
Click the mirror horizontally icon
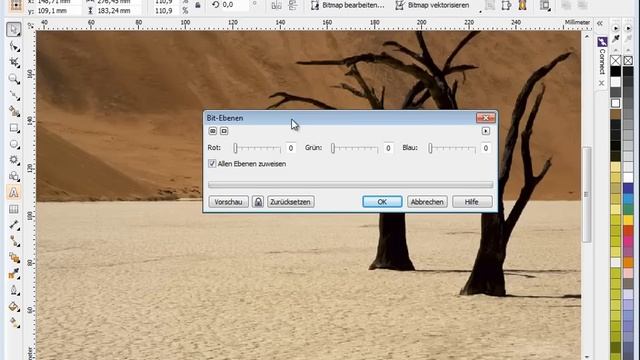[276, 5]
